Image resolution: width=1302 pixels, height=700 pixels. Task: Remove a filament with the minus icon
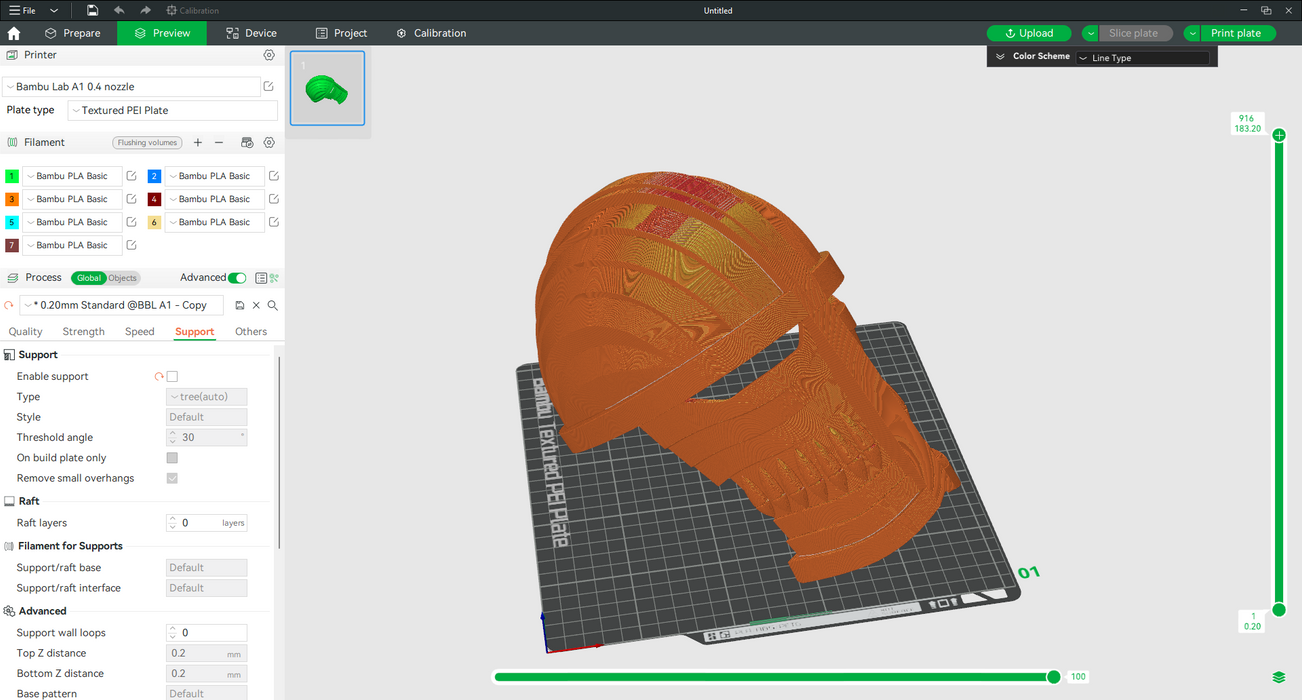pos(219,143)
